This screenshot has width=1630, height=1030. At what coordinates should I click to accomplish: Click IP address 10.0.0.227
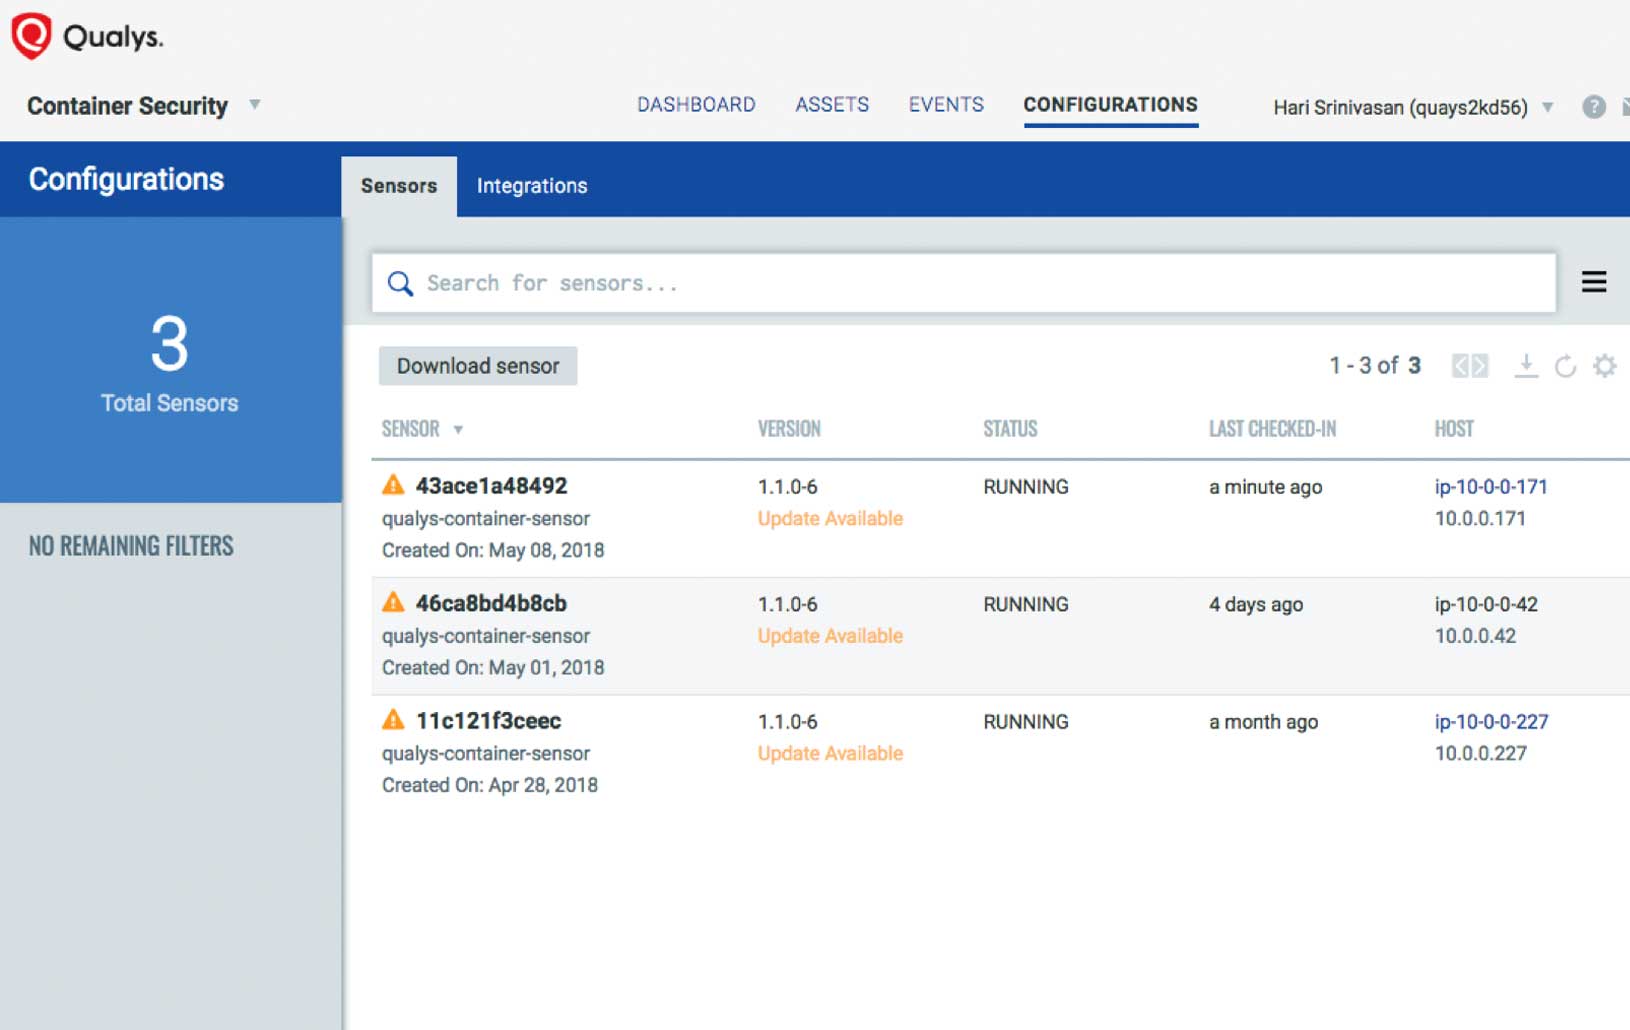point(1480,753)
